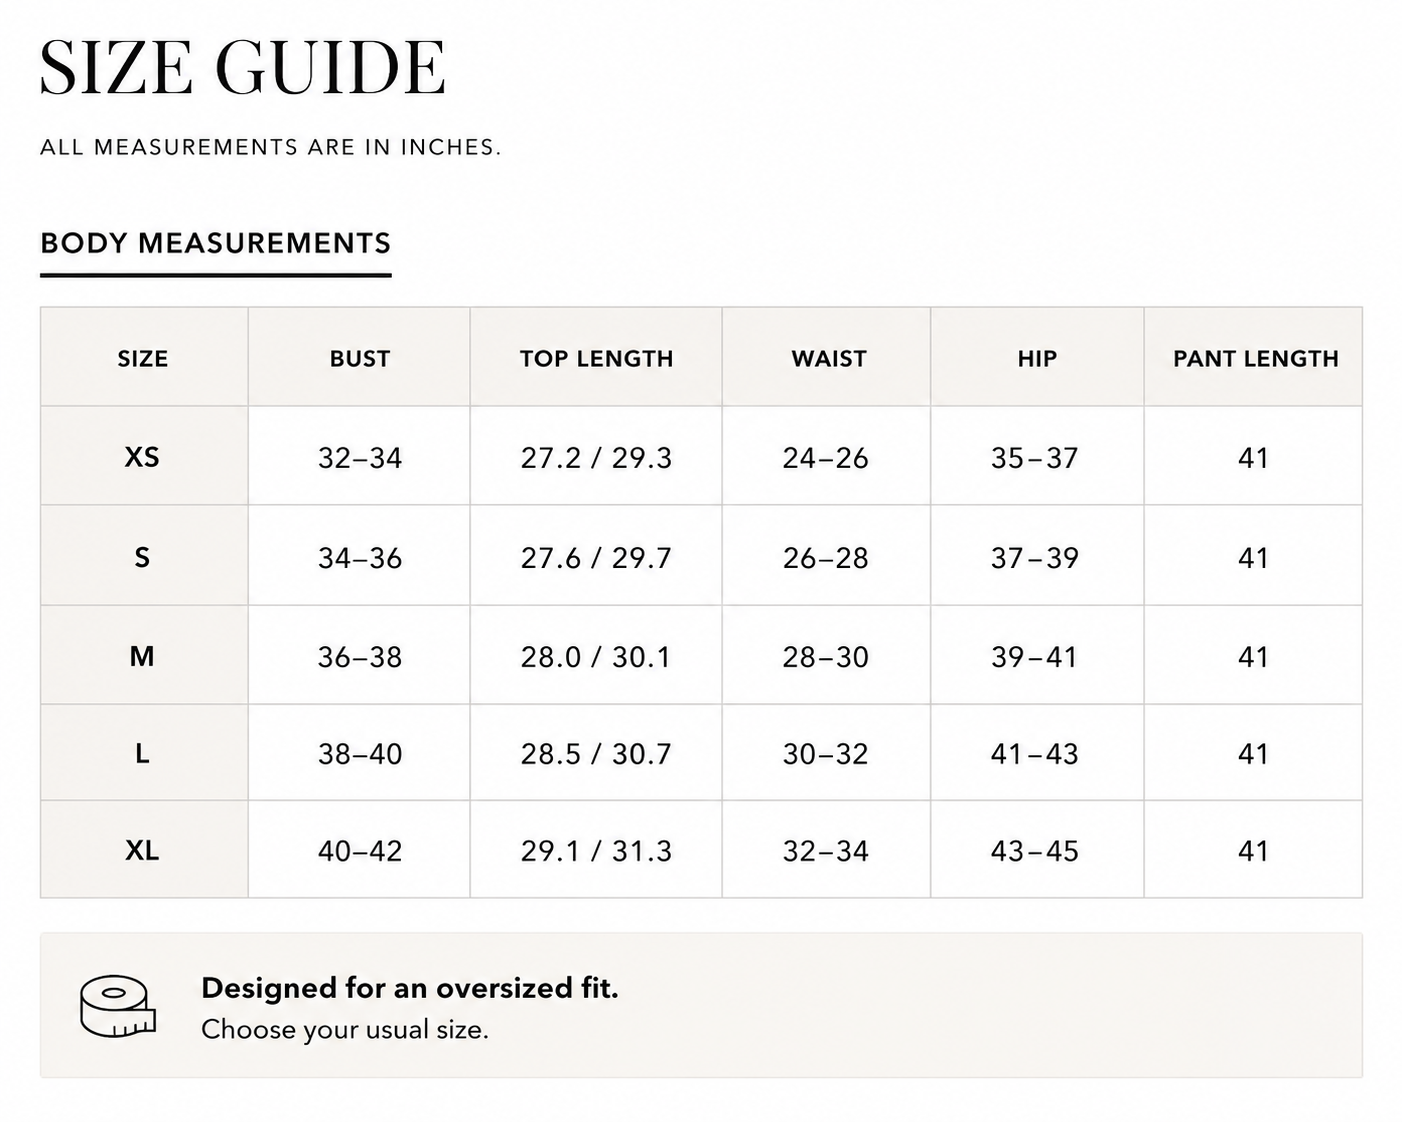Viewport: 1402px width, 1122px height.
Task: Click the measuring tape icon
Action: 118,1006
